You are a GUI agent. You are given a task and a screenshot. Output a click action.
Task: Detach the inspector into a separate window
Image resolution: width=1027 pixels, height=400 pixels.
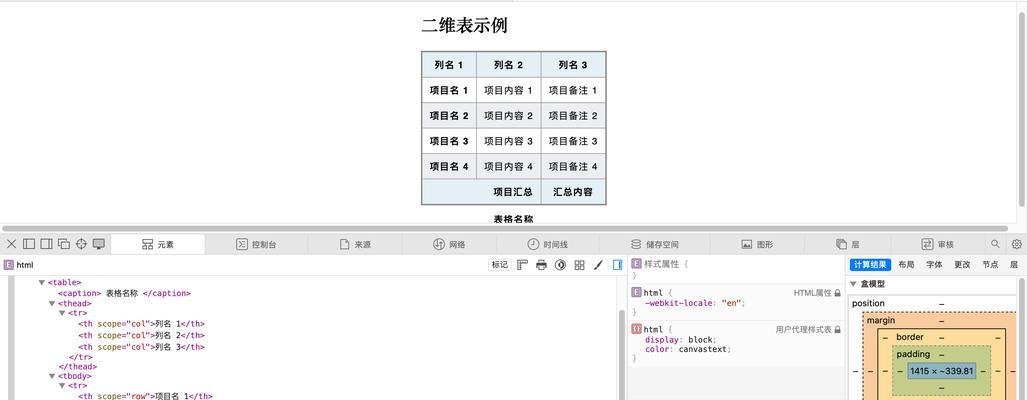coord(64,244)
